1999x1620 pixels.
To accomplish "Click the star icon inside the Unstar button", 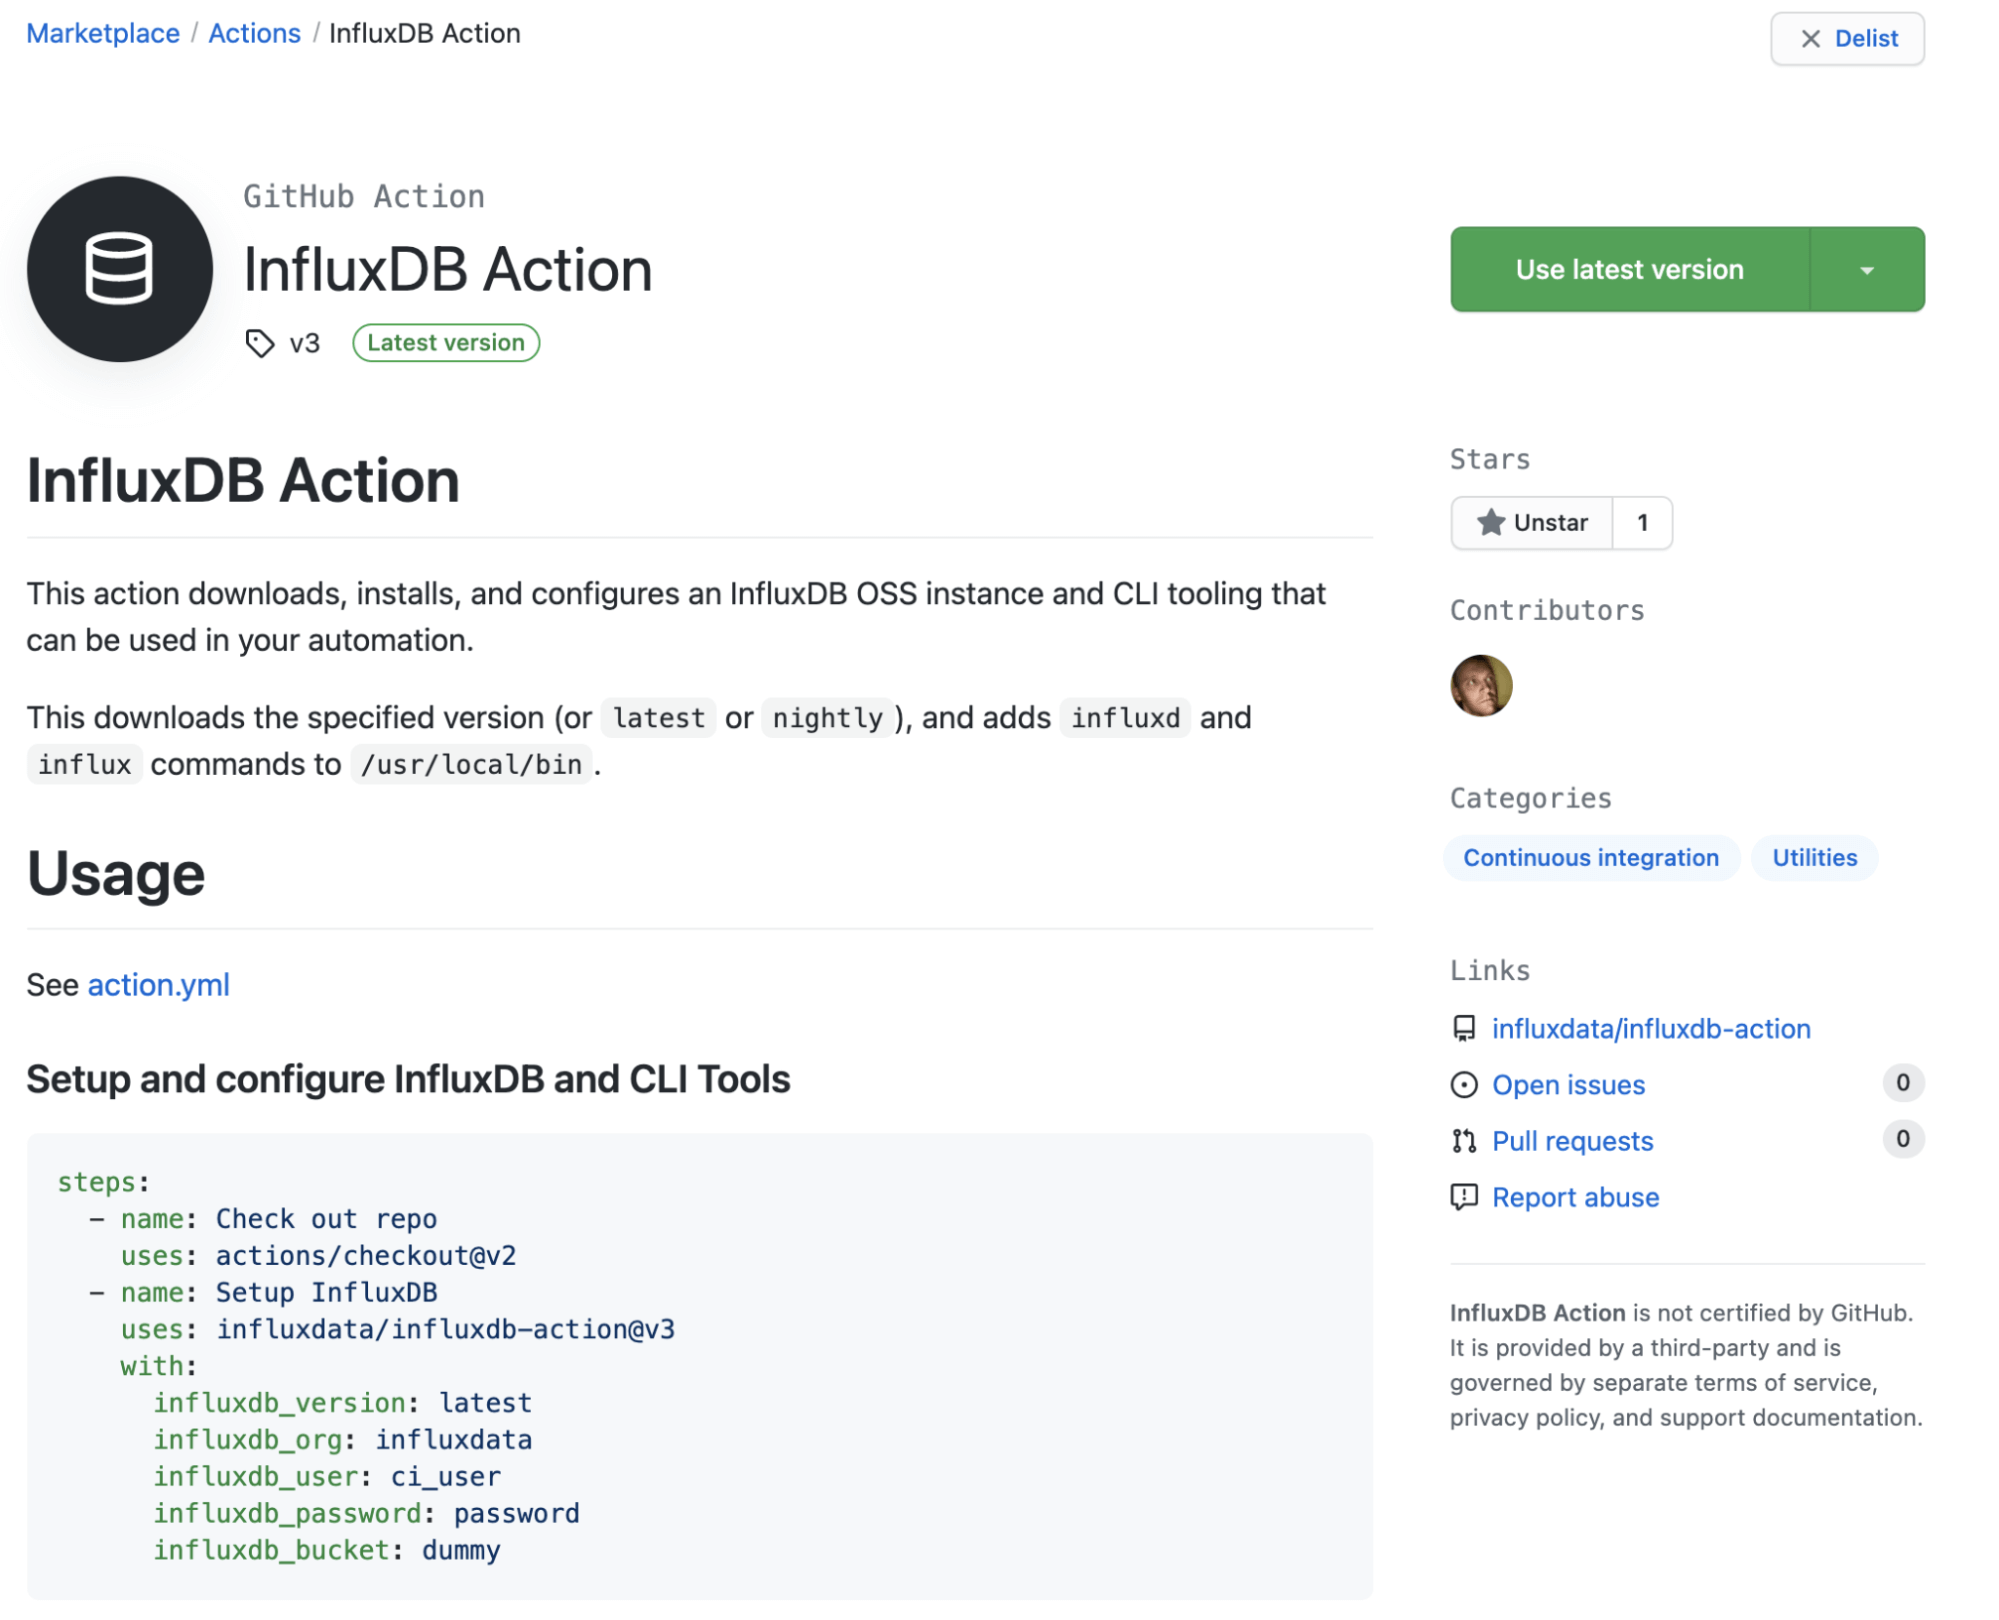I will (1491, 522).
